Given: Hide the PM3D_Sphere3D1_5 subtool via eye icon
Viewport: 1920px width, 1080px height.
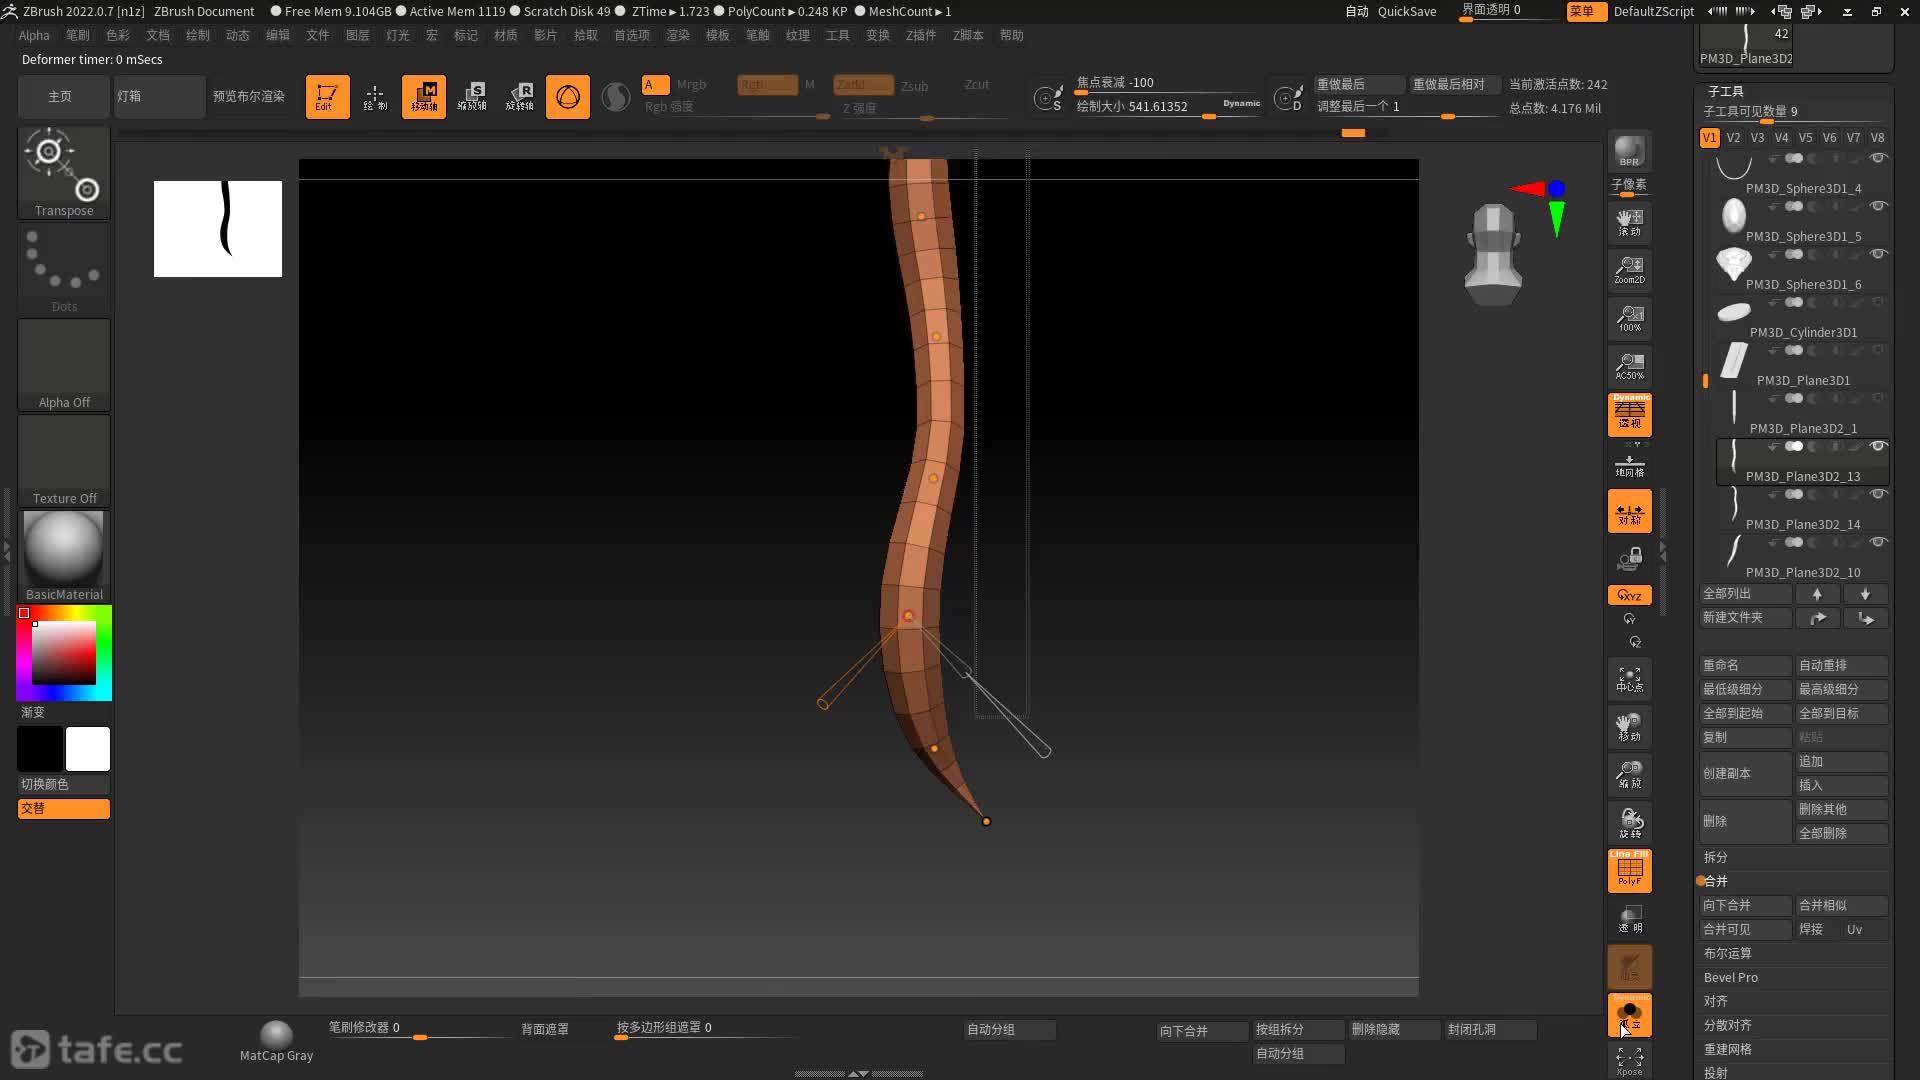Looking at the screenshot, I should pyautogui.click(x=1878, y=206).
